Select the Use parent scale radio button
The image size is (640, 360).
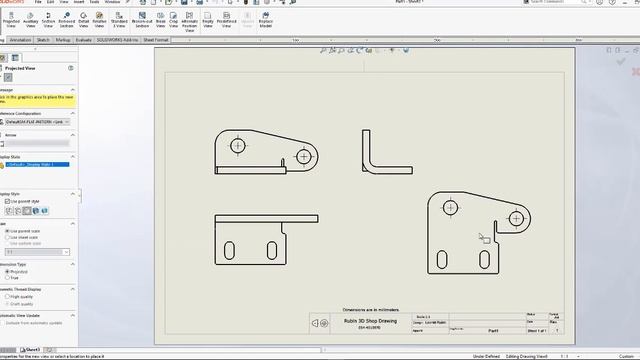tap(7, 231)
